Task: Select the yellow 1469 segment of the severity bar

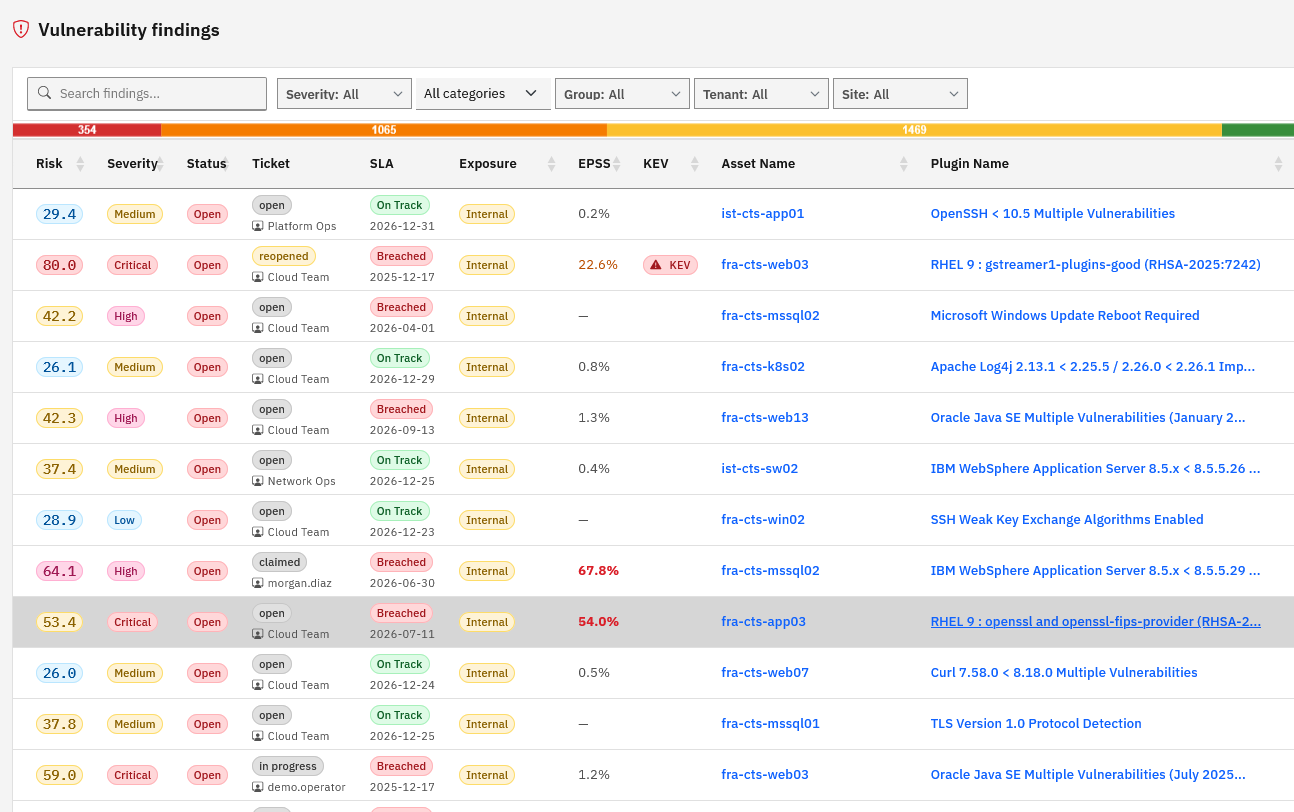Action: 914,130
